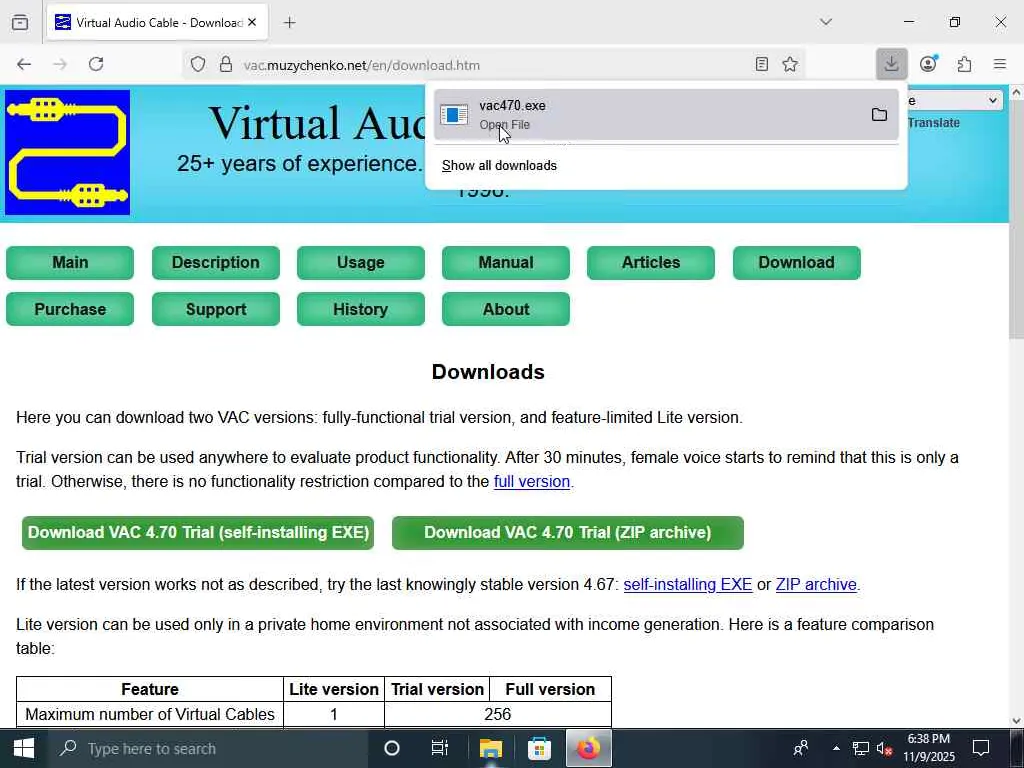Follow the full version link

tap(532, 482)
